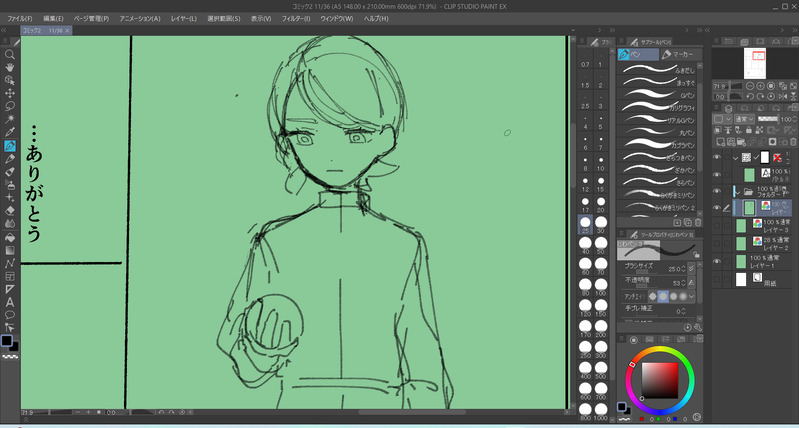Choose the カブラペン sub tool
This screenshot has width=799, height=428.
tap(657, 145)
